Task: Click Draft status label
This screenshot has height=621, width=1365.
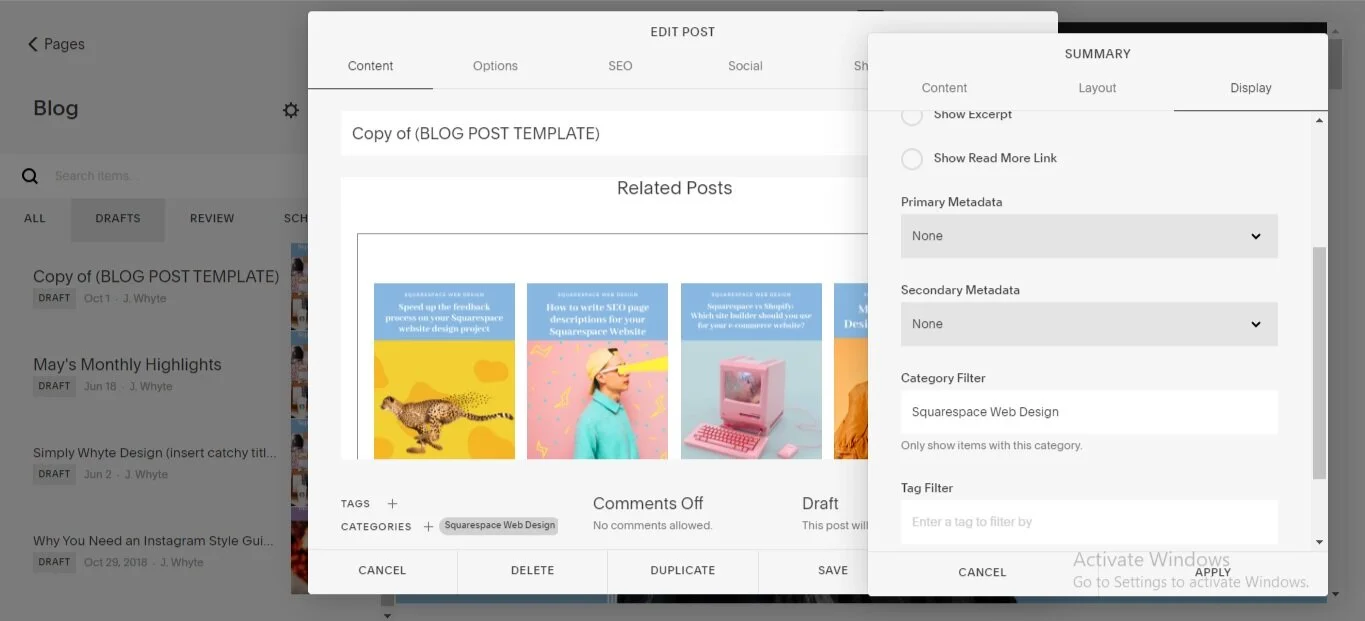Action: click(x=820, y=504)
